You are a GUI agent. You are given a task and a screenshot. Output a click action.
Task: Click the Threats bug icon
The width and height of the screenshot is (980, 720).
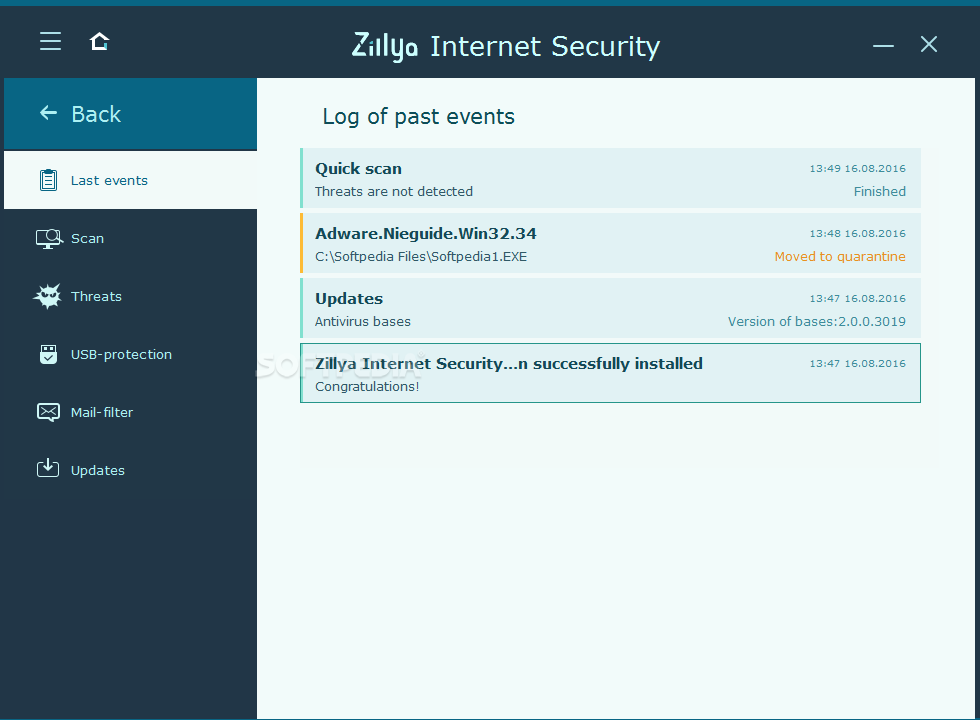click(48, 296)
